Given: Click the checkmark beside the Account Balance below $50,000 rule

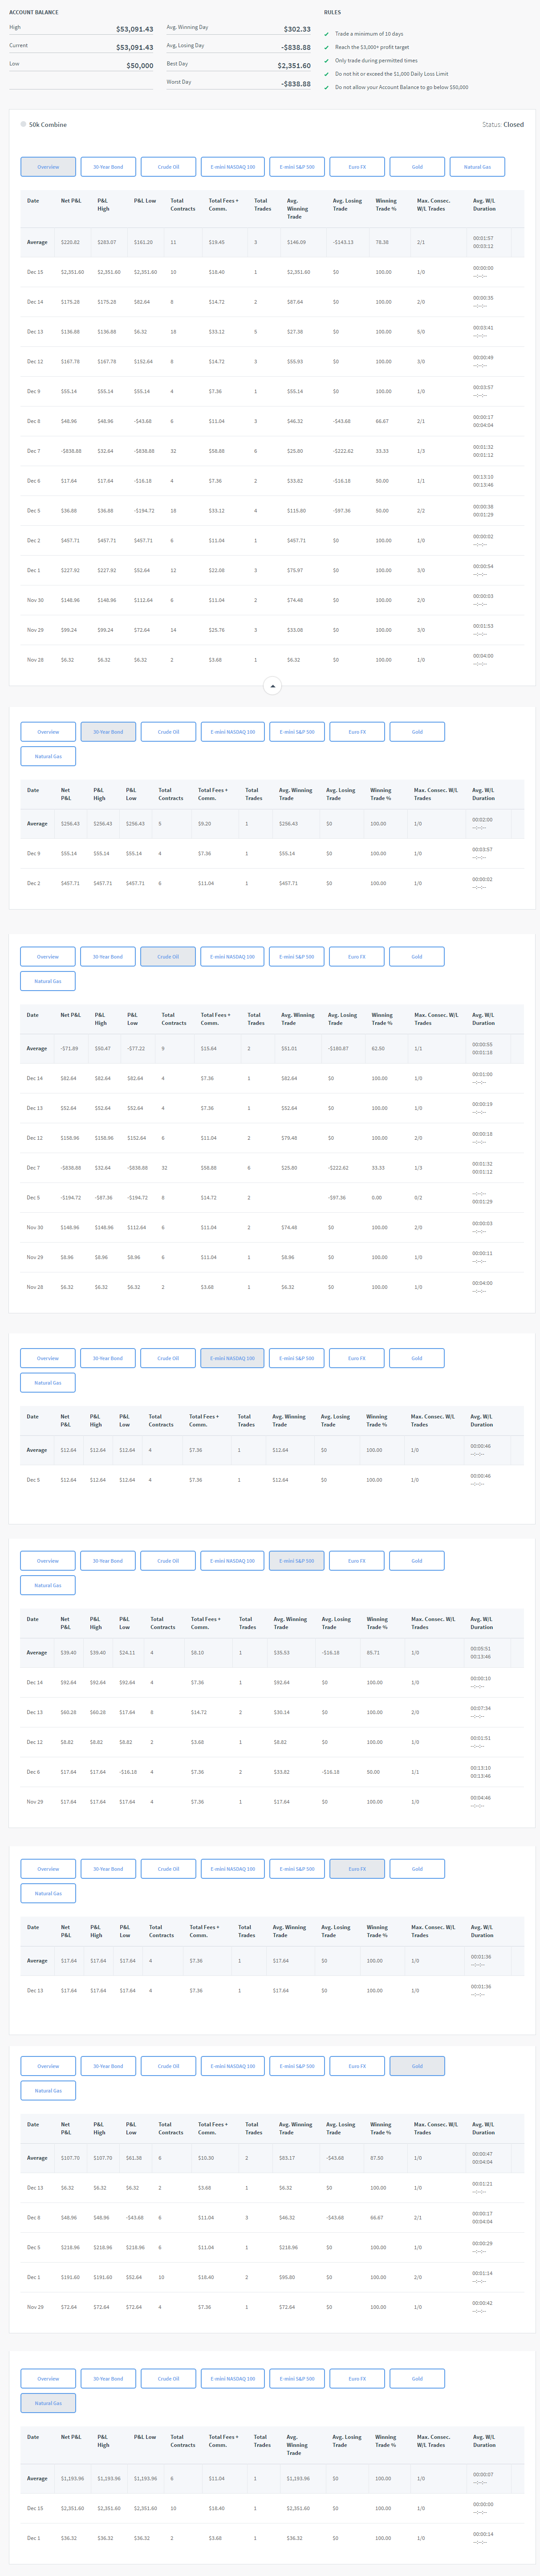Looking at the screenshot, I should tap(327, 87).
